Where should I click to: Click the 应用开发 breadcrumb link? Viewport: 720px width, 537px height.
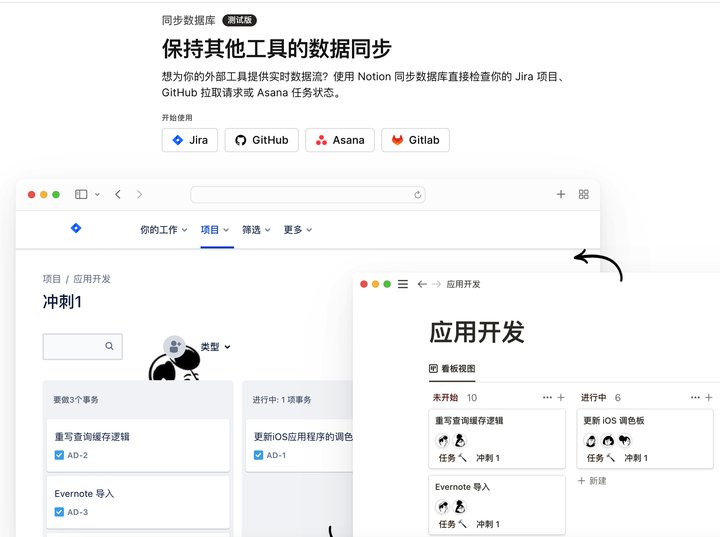[92, 279]
